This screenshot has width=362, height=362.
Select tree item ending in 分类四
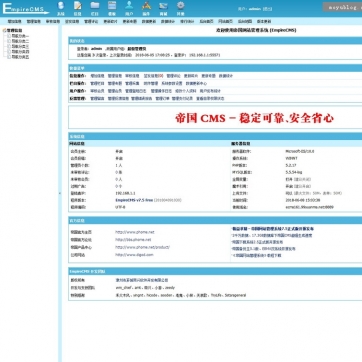coord(20,52)
